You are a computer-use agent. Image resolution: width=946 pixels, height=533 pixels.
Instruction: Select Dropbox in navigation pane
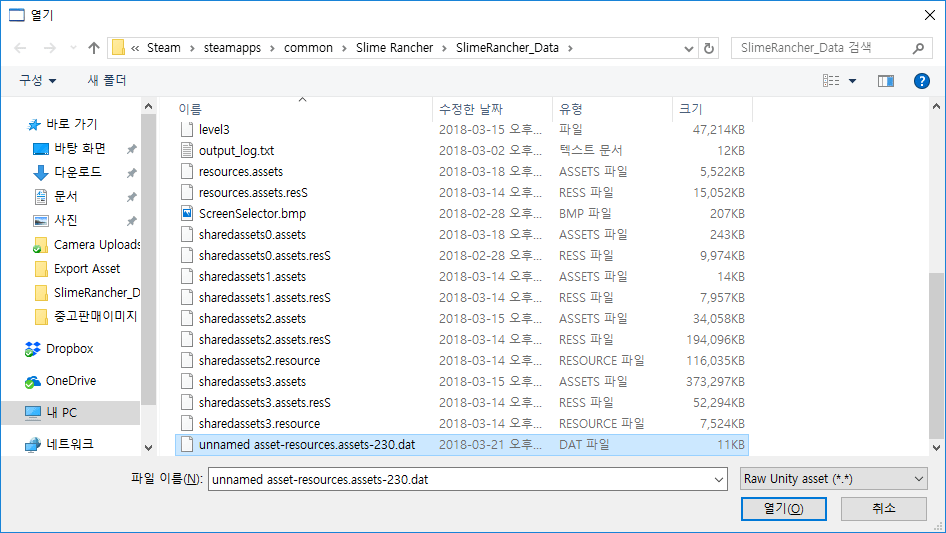pos(69,349)
